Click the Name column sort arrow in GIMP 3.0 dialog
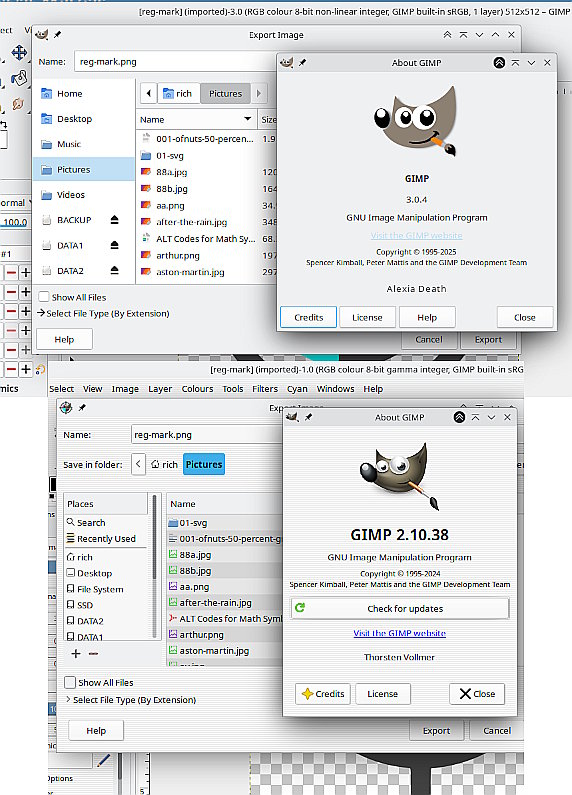Image resolution: width=572 pixels, height=795 pixels. click(x=247, y=119)
